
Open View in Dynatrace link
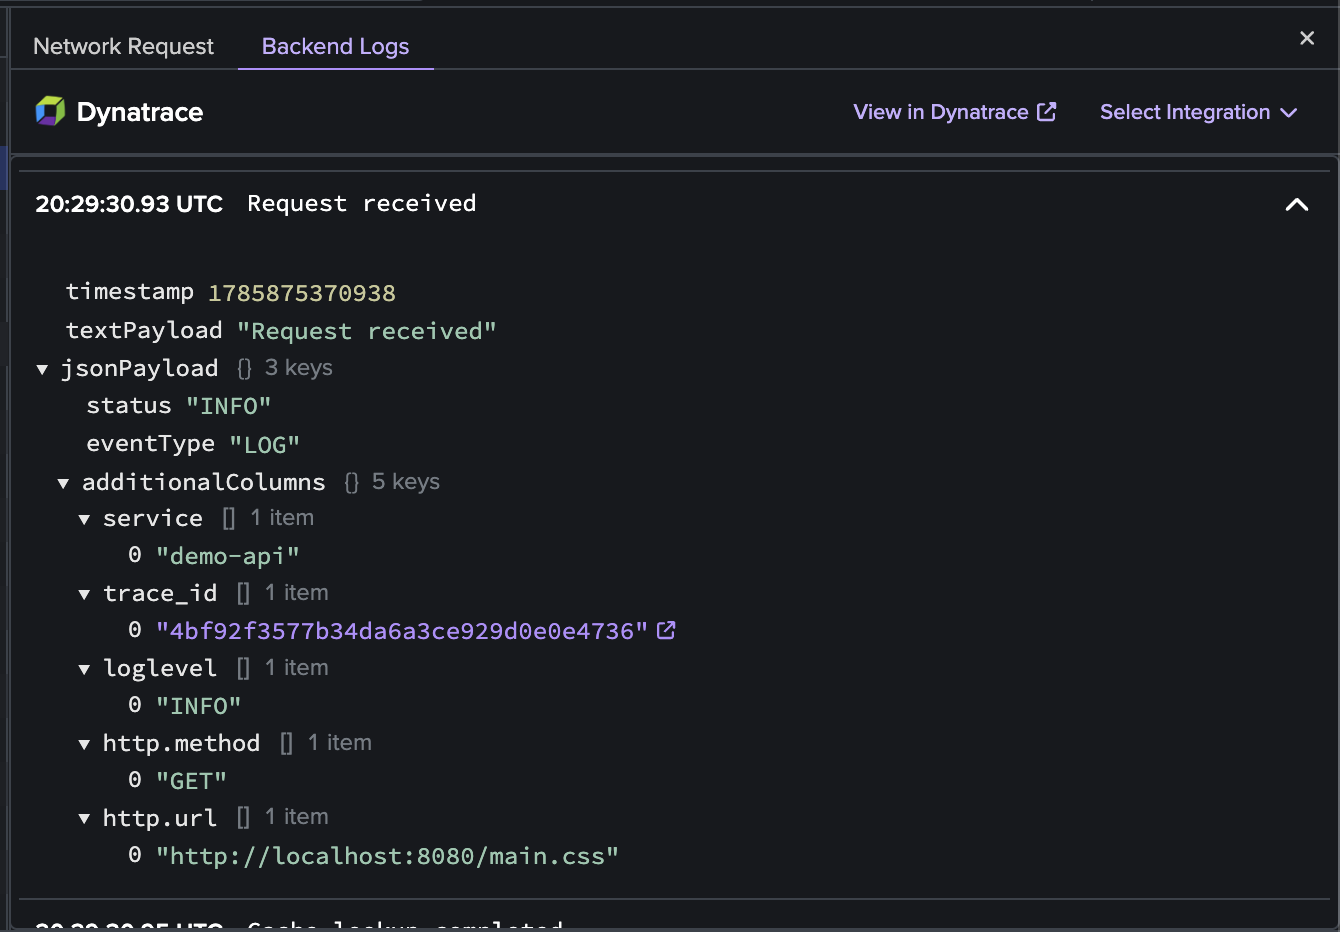tap(954, 112)
